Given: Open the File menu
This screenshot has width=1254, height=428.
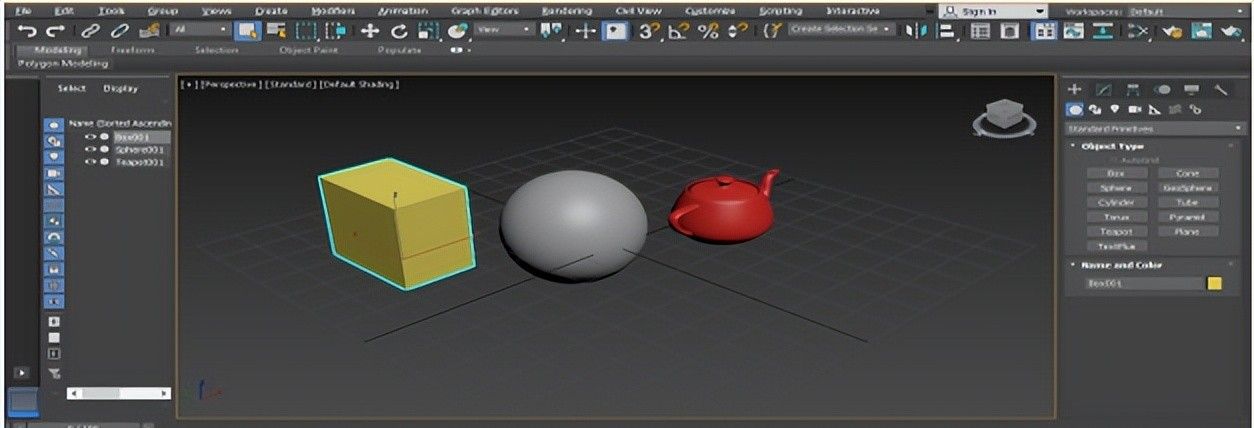Looking at the screenshot, I should (x=24, y=10).
